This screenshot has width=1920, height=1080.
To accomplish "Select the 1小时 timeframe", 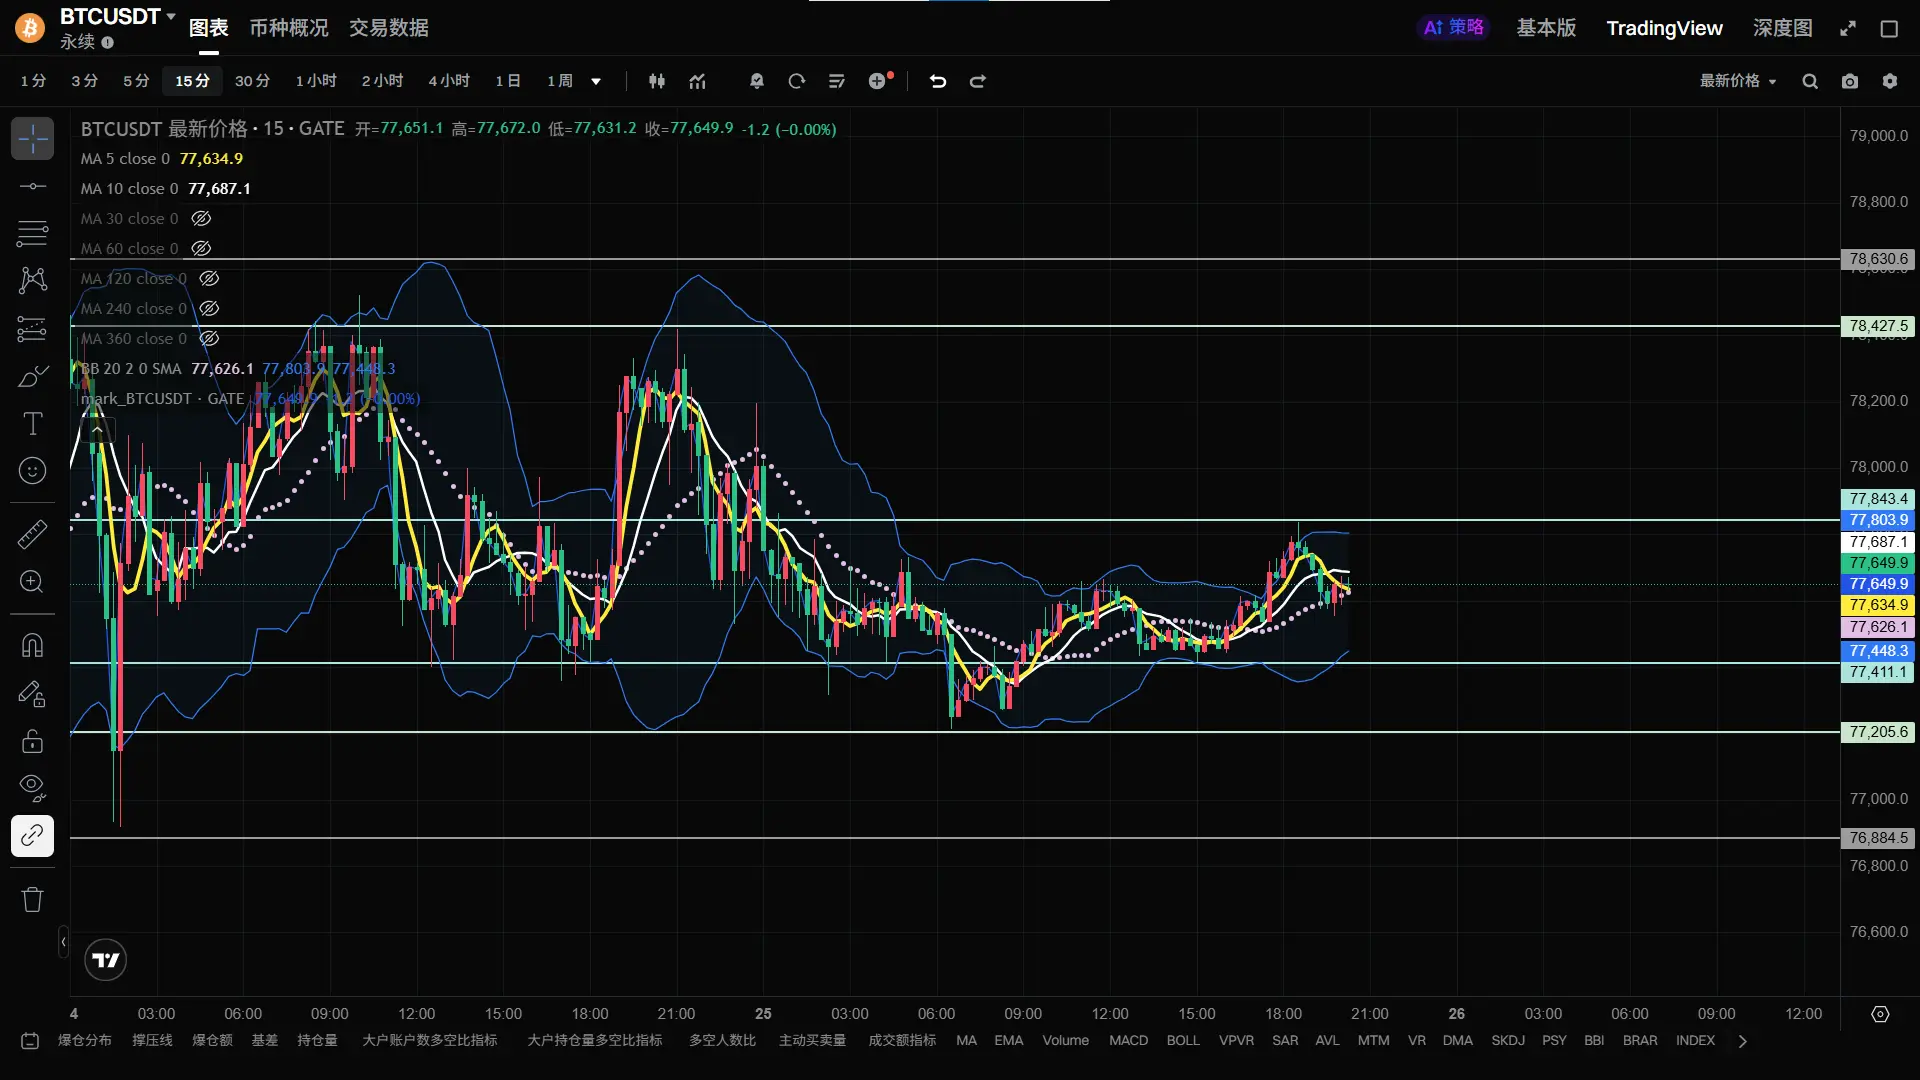I will [x=316, y=81].
